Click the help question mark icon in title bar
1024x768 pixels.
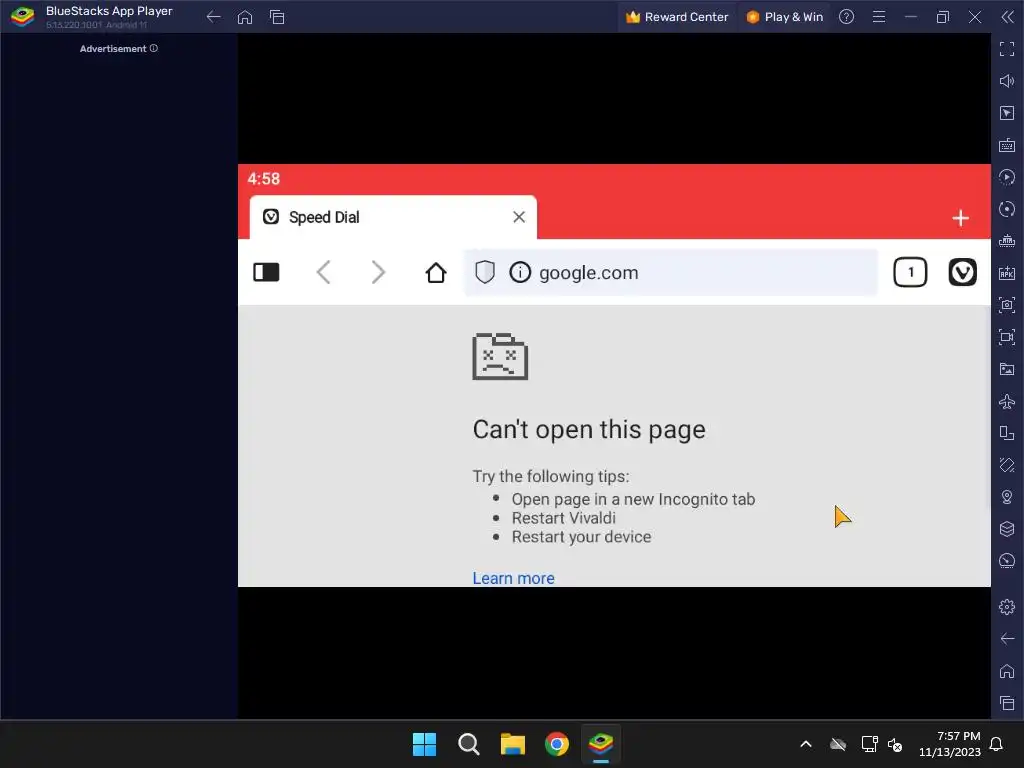click(x=846, y=17)
